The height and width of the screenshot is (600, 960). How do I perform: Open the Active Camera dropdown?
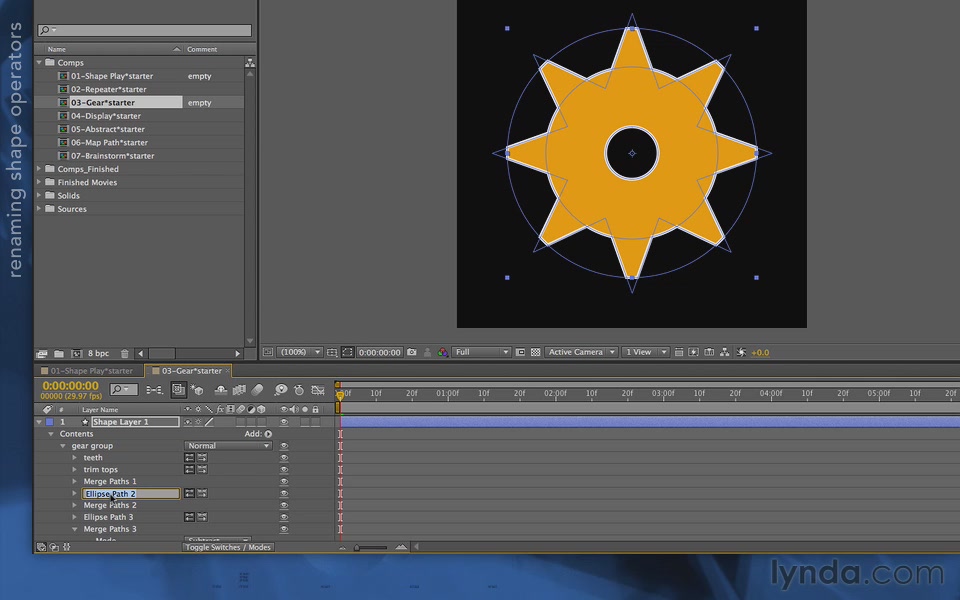pyautogui.click(x=580, y=352)
